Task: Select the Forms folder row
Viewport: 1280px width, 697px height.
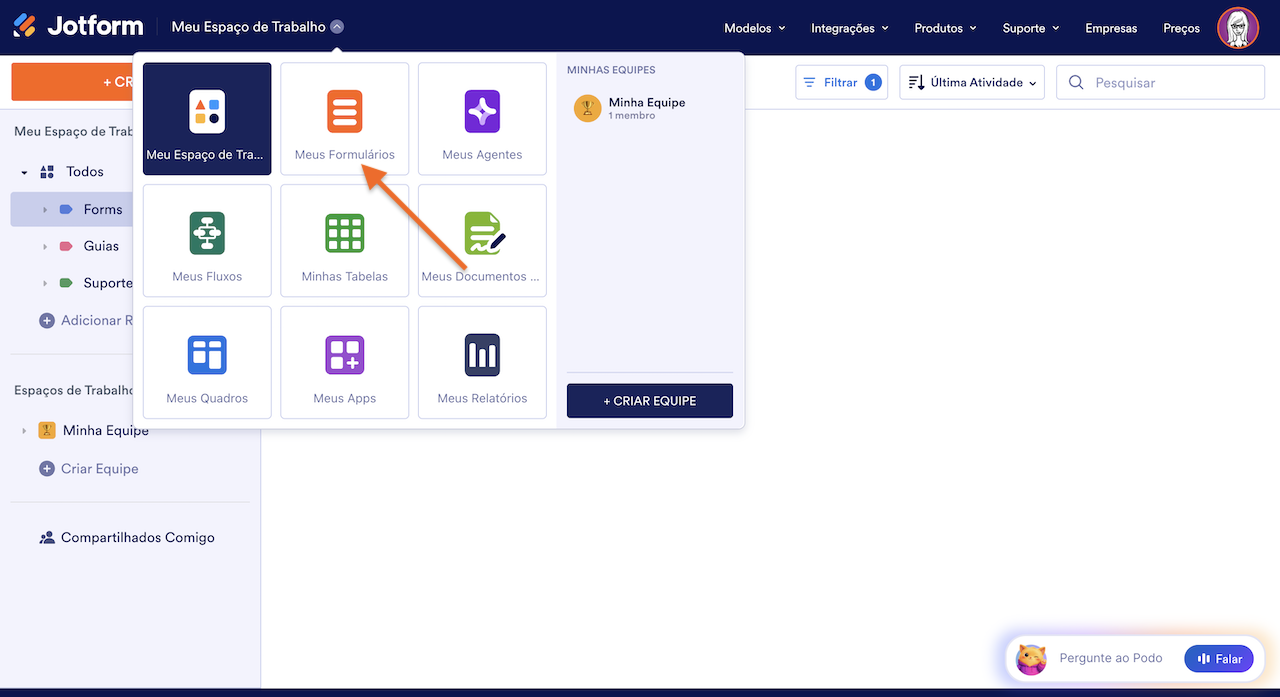Action: point(71,210)
